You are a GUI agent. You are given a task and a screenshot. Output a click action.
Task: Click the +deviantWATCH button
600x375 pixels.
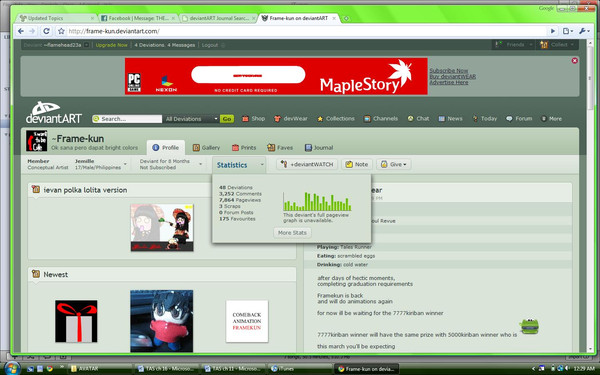(308, 164)
